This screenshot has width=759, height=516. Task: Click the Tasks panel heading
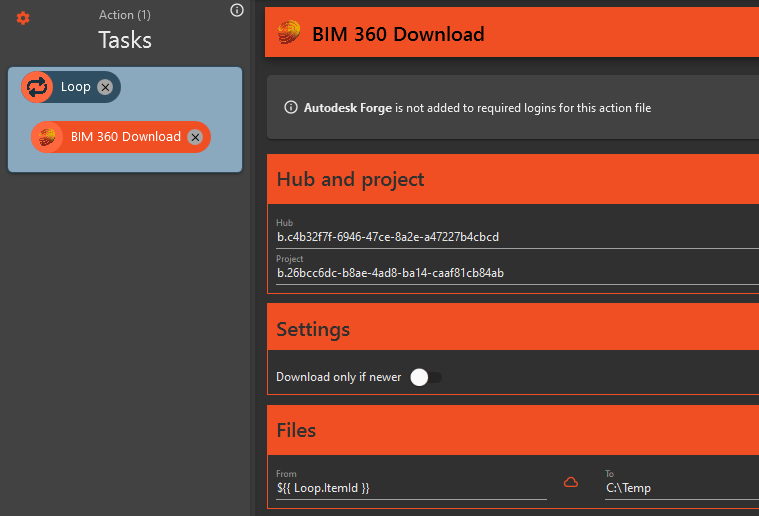125,40
